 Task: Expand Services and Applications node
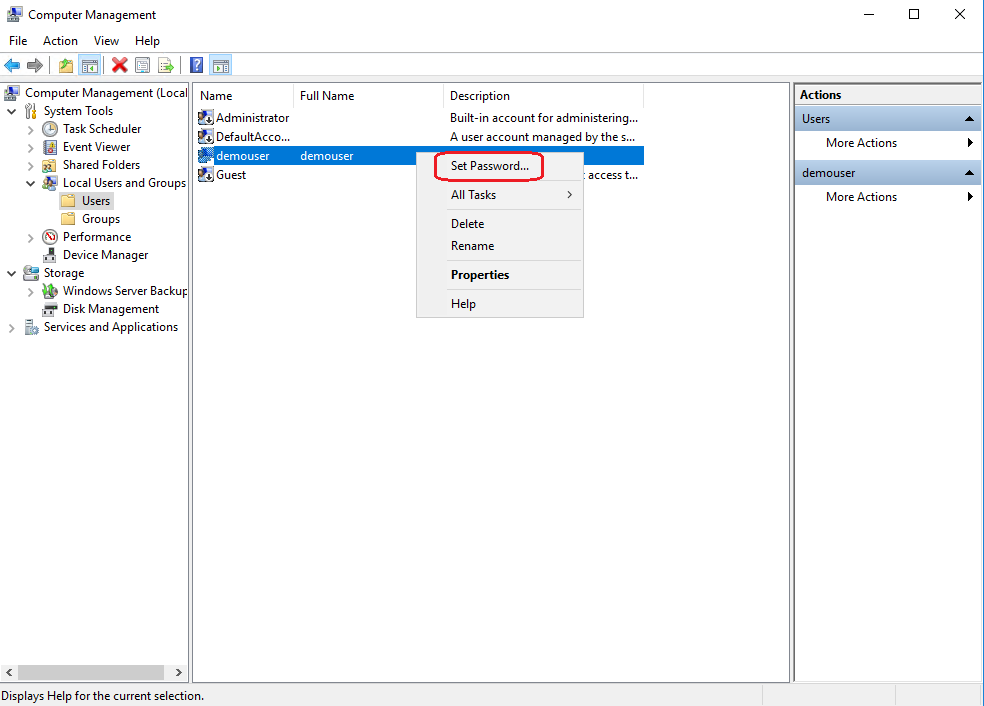(x=11, y=328)
